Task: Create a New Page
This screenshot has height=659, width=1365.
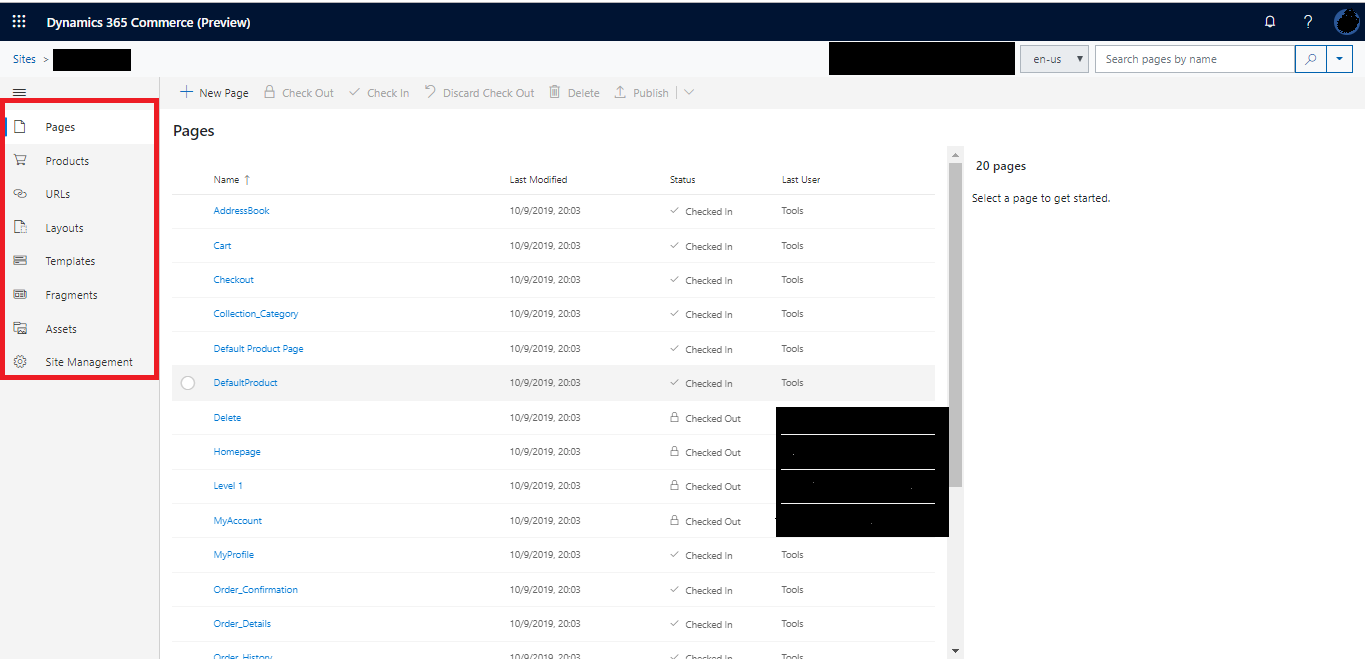Action: (x=214, y=93)
